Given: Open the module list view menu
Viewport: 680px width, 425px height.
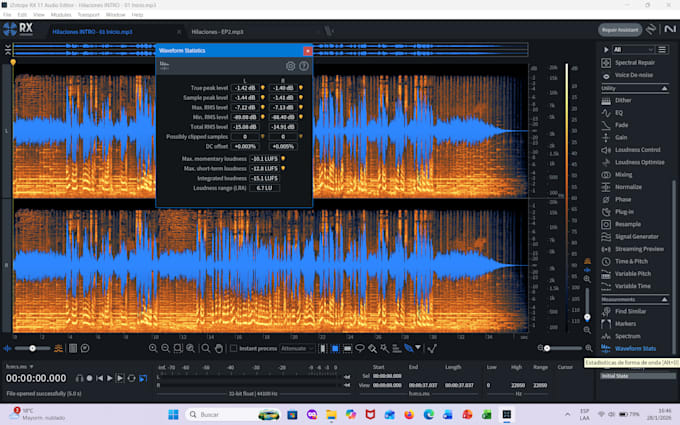Looking at the screenshot, I should [x=662, y=50].
